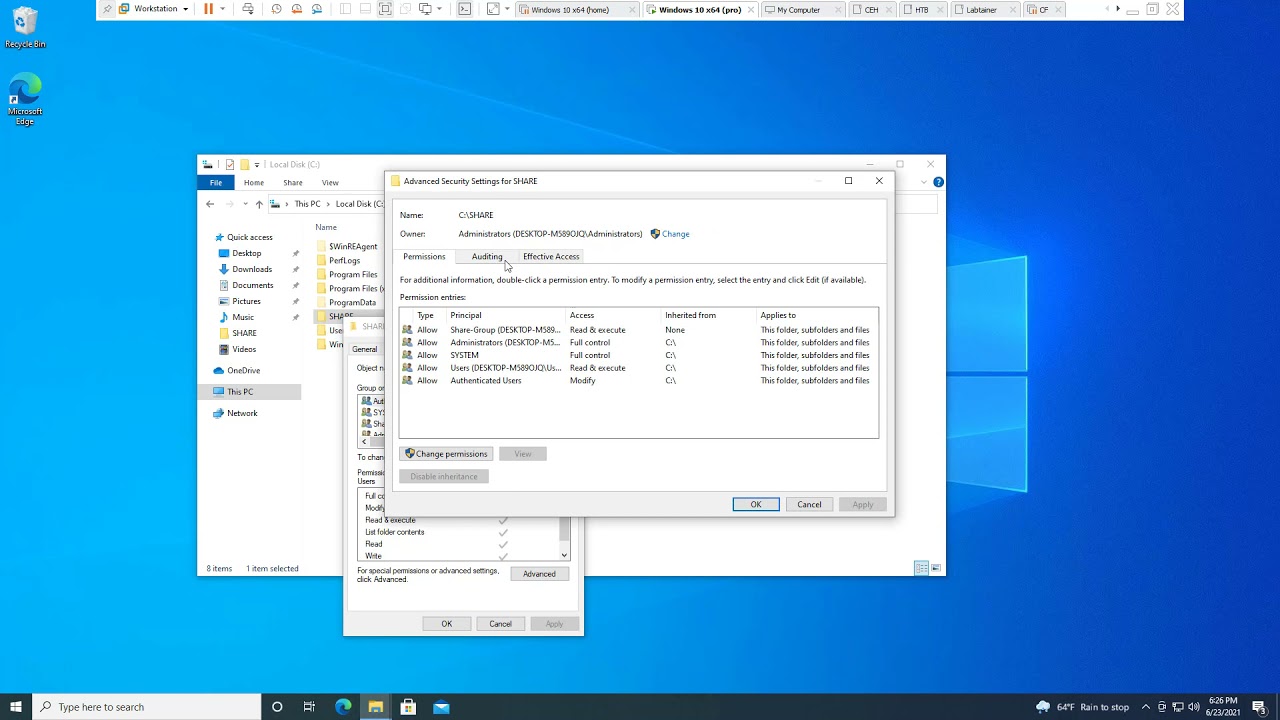1280x720 pixels.
Task: Open Microsoft Edge desktop shortcut
Action: pos(25,98)
